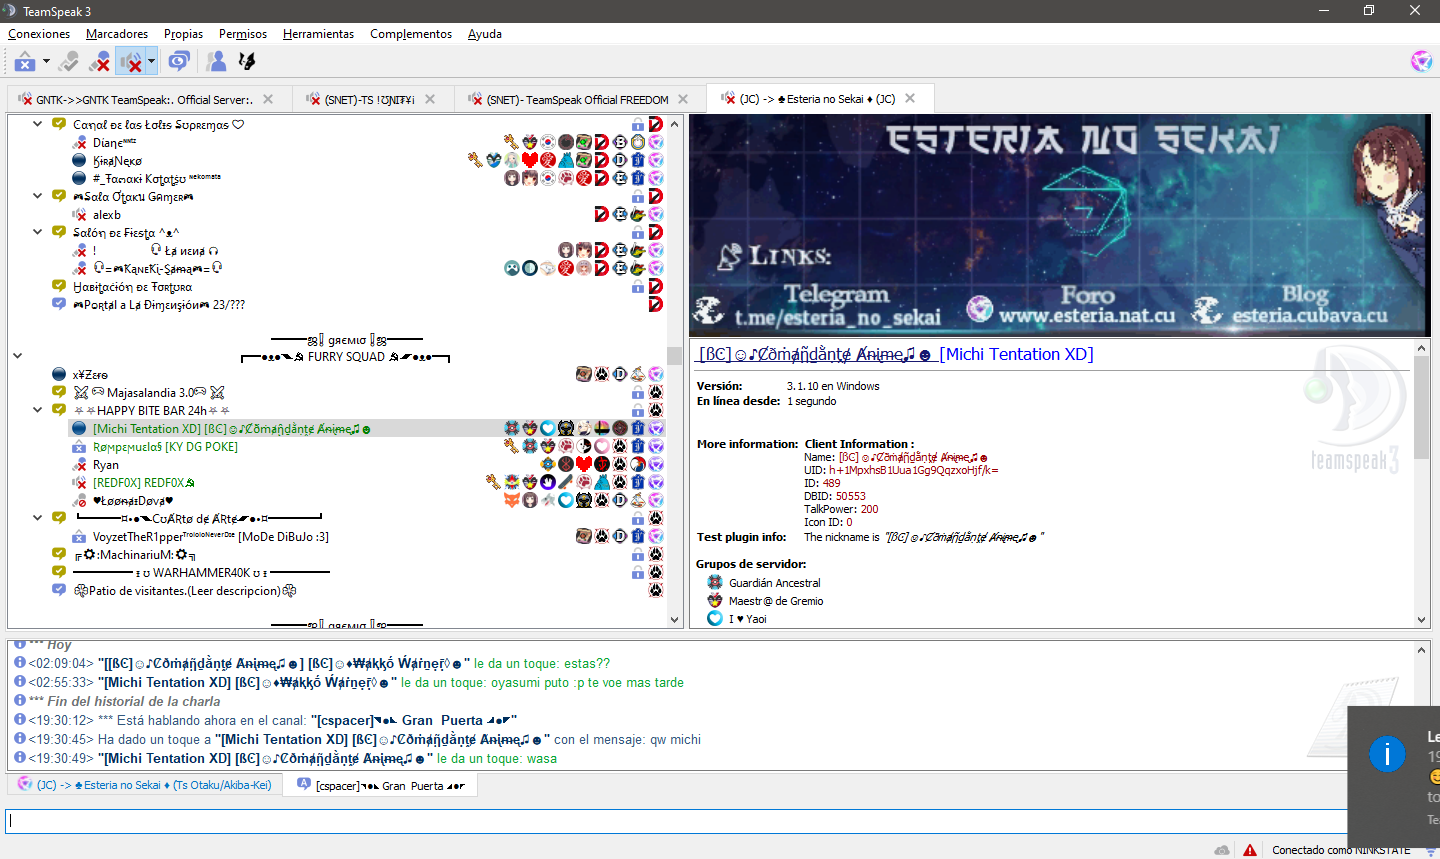Screen dimensions: 1440x859
Task: Collapse the HAPPY BITE BAR 24h channel
Action: point(38,410)
